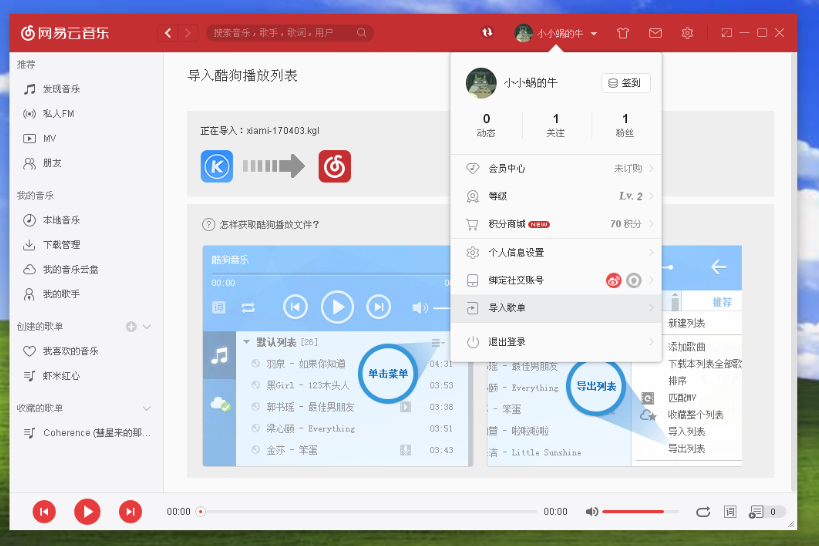This screenshot has height=546, width=819.
Task: Click the 签到 sign-in button
Action: pyautogui.click(x=626, y=83)
